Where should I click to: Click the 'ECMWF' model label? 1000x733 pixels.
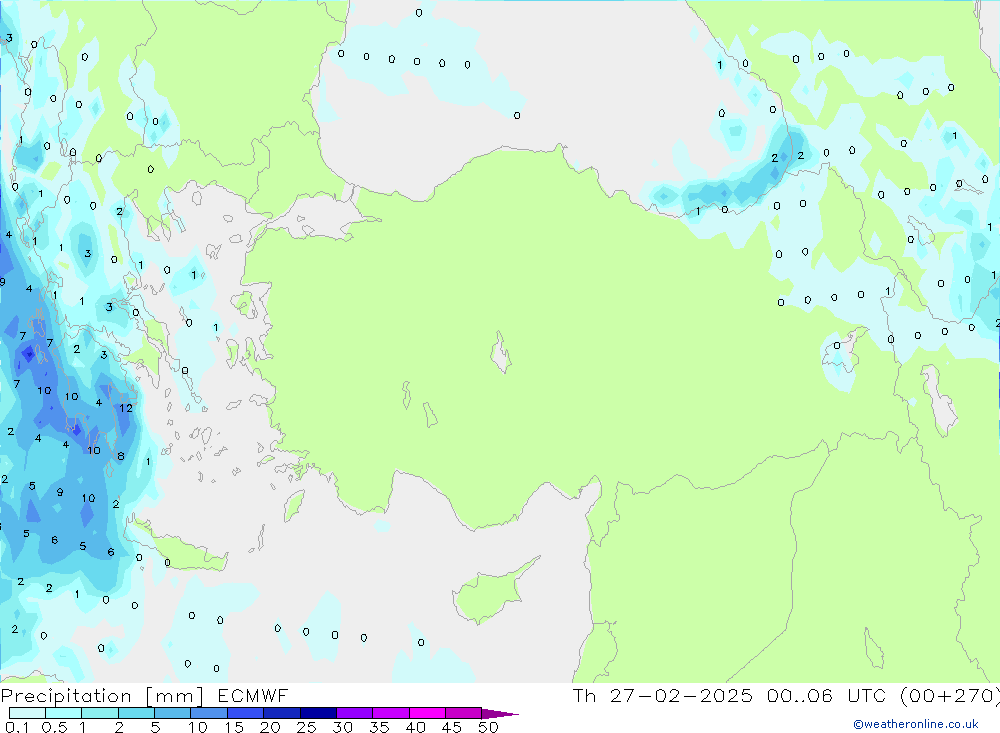point(253,696)
